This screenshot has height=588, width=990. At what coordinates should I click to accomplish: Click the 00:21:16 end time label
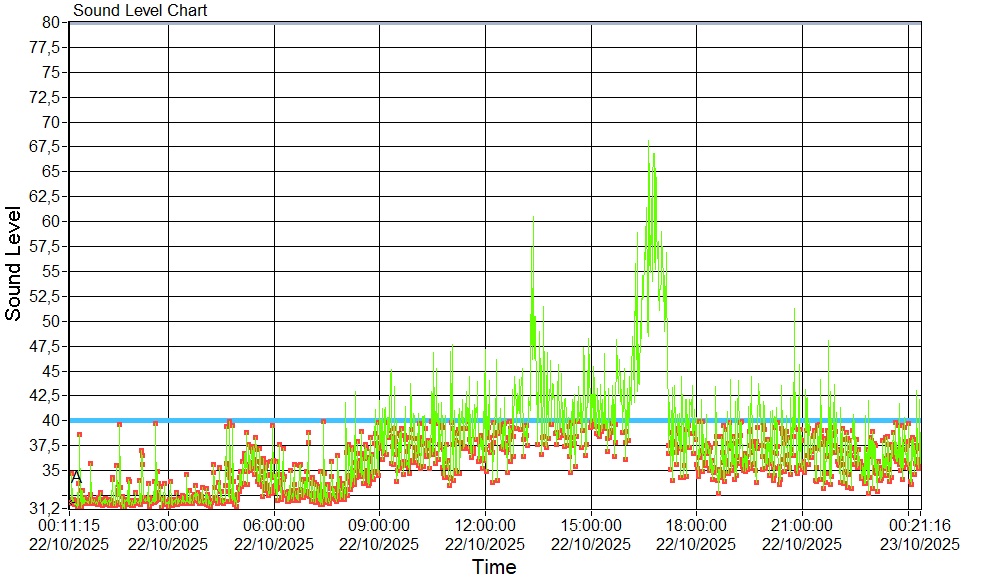pos(919,524)
